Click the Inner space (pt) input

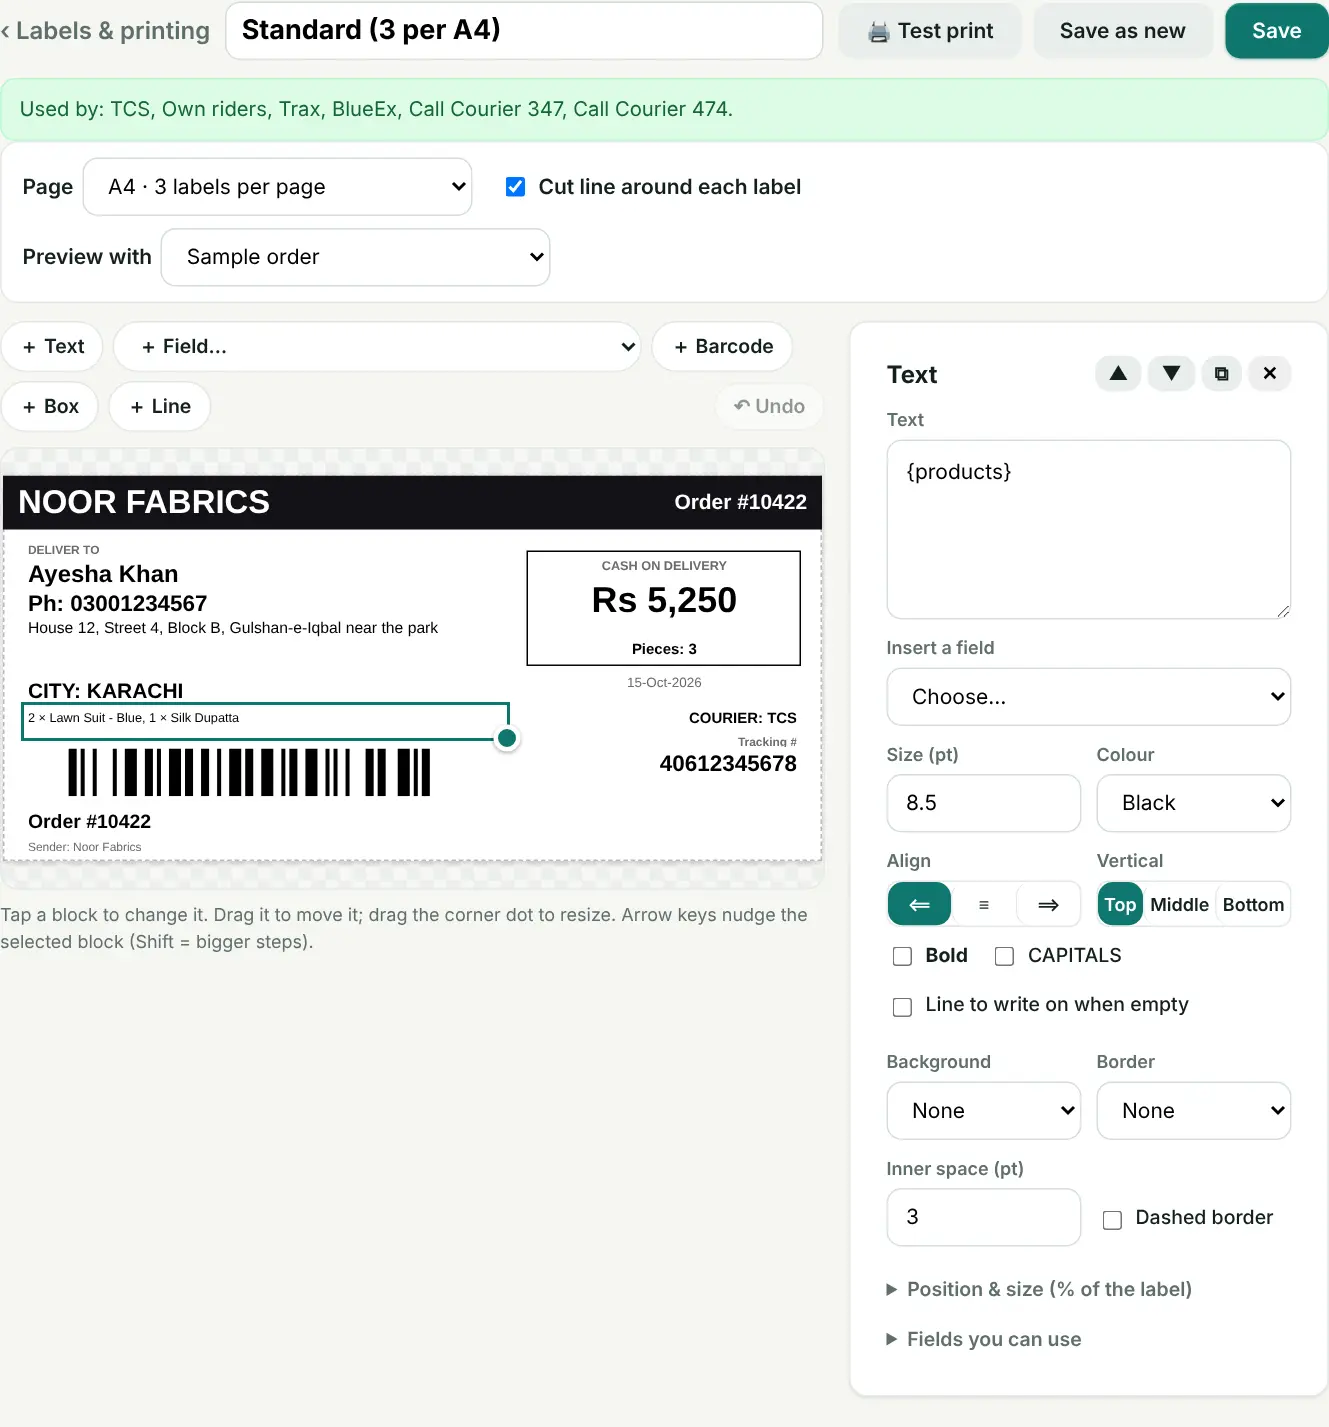pos(983,1217)
